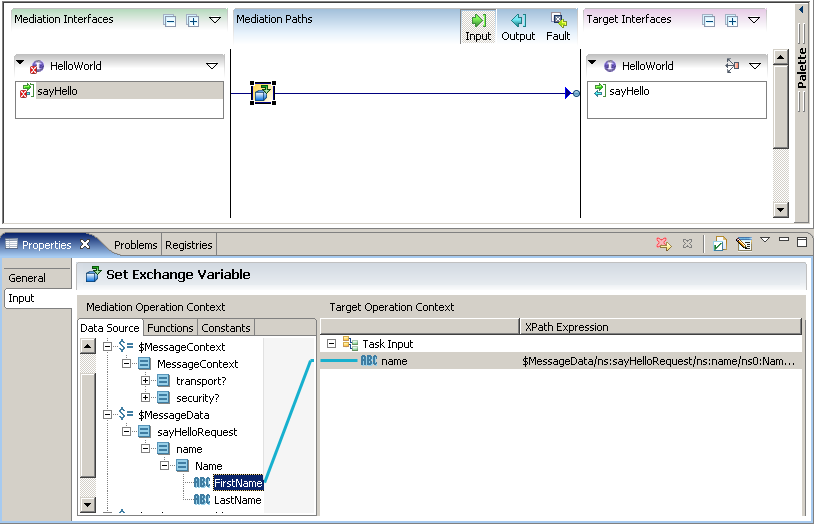Collapse all in Mediation Interfaces header
814x524 pixels.
[x=170, y=21]
